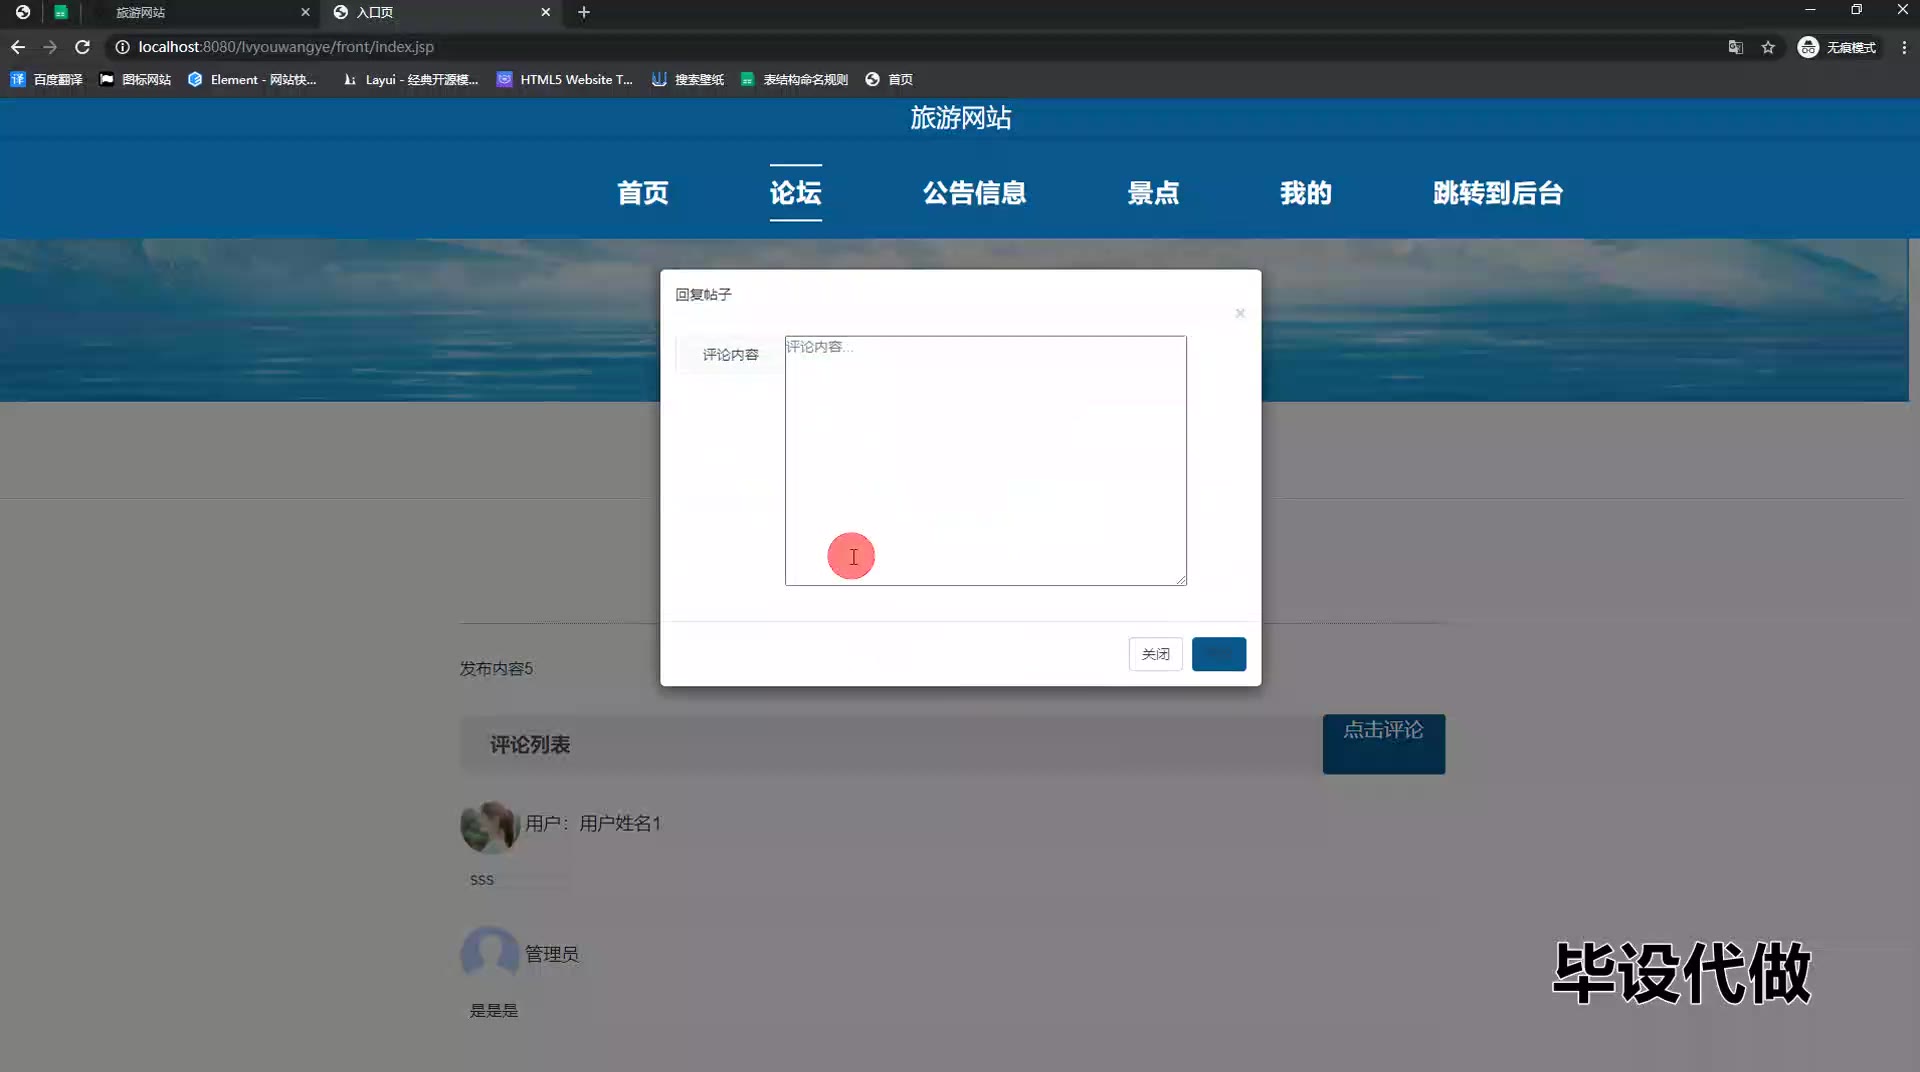
Task: Reload the current page
Action: point(83,47)
